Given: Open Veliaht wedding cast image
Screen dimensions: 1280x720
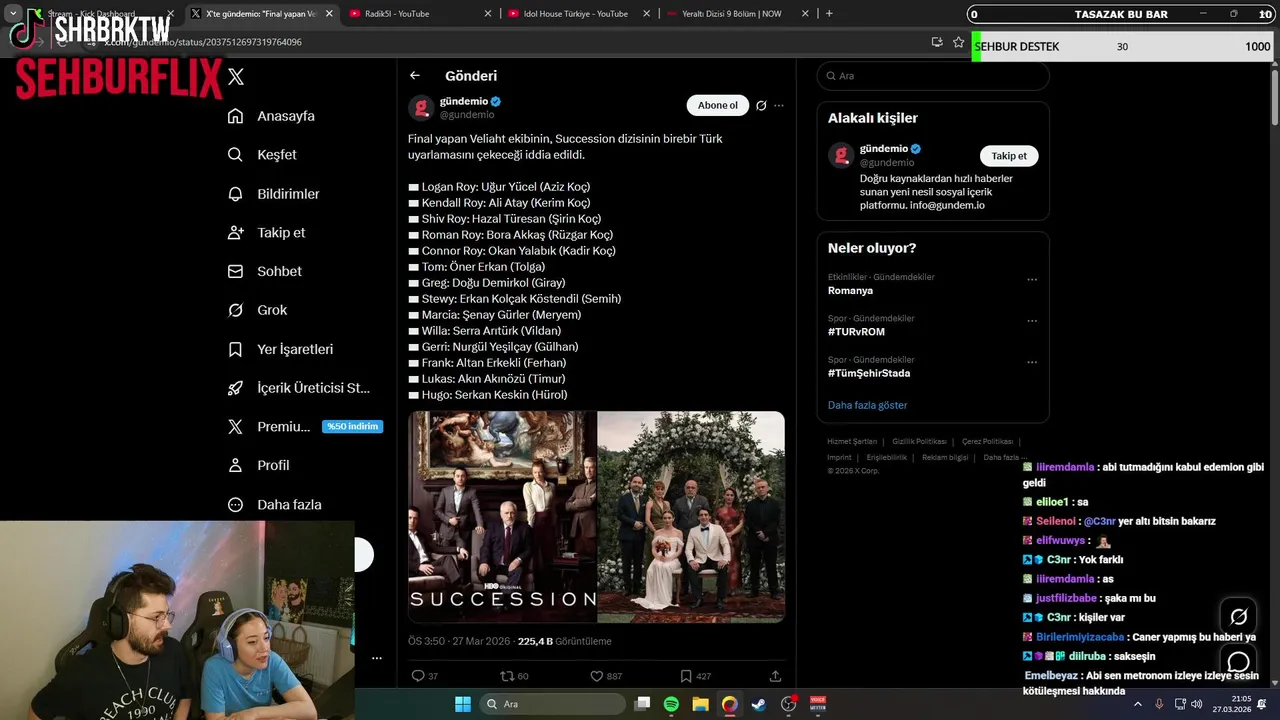Looking at the screenshot, I should coord(691,517).
